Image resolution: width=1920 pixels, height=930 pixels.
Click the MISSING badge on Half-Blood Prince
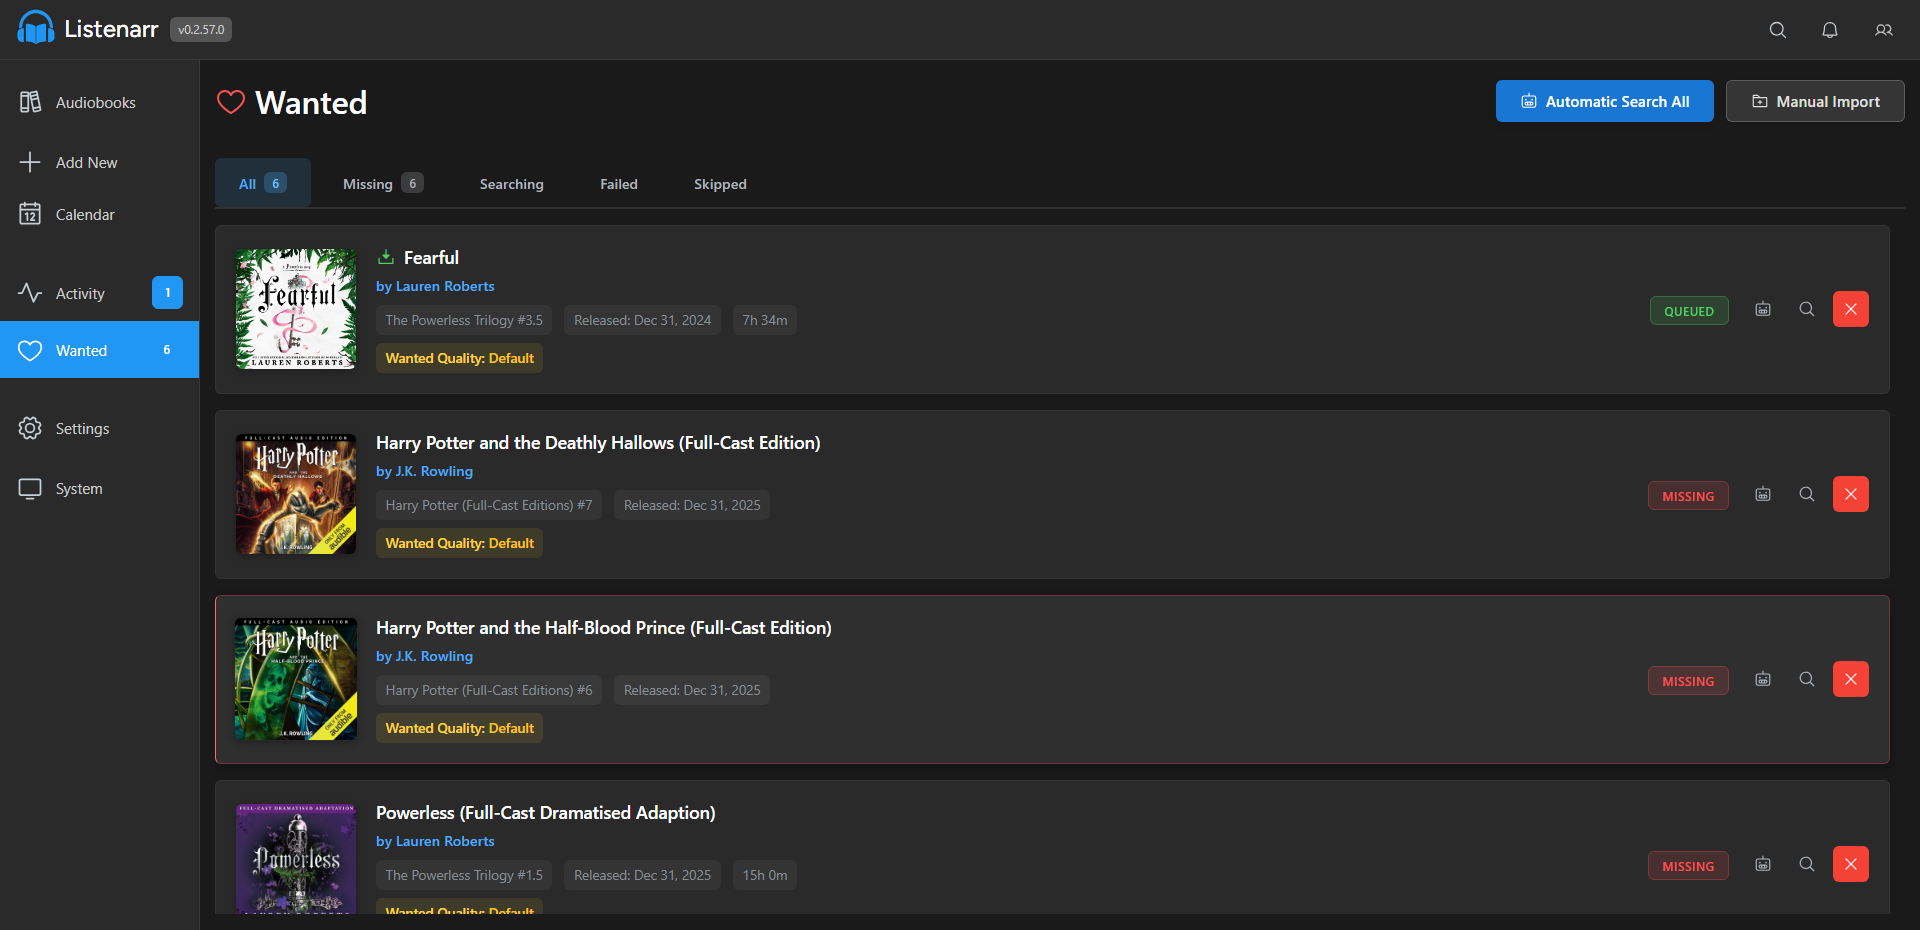(x=1688, y=681)
